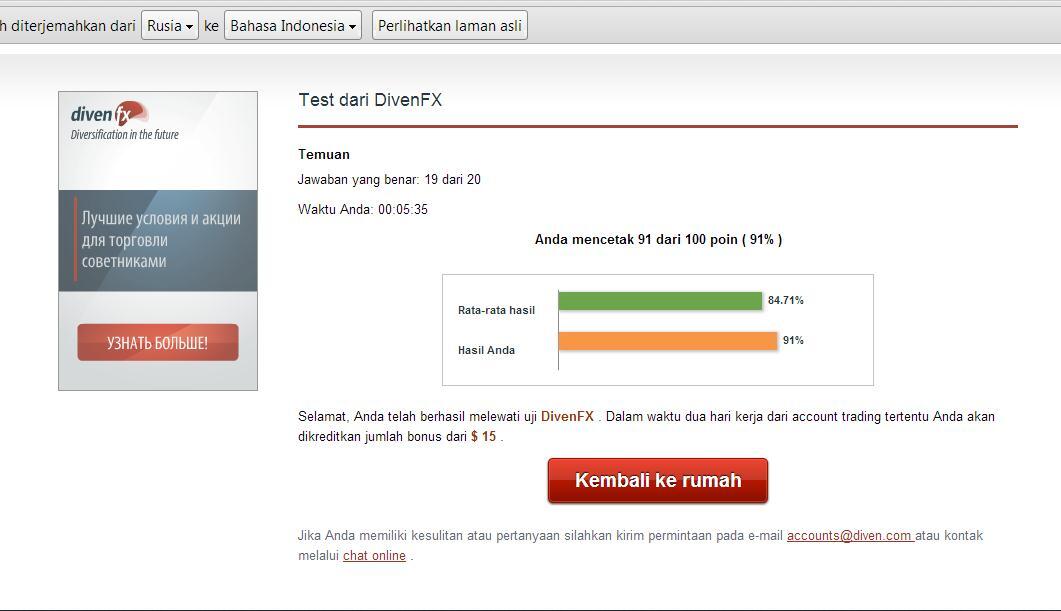1061x611 pixels.
Task: Open the Bahasa Indonesia target language dropdown
Action: coord(292,26)
